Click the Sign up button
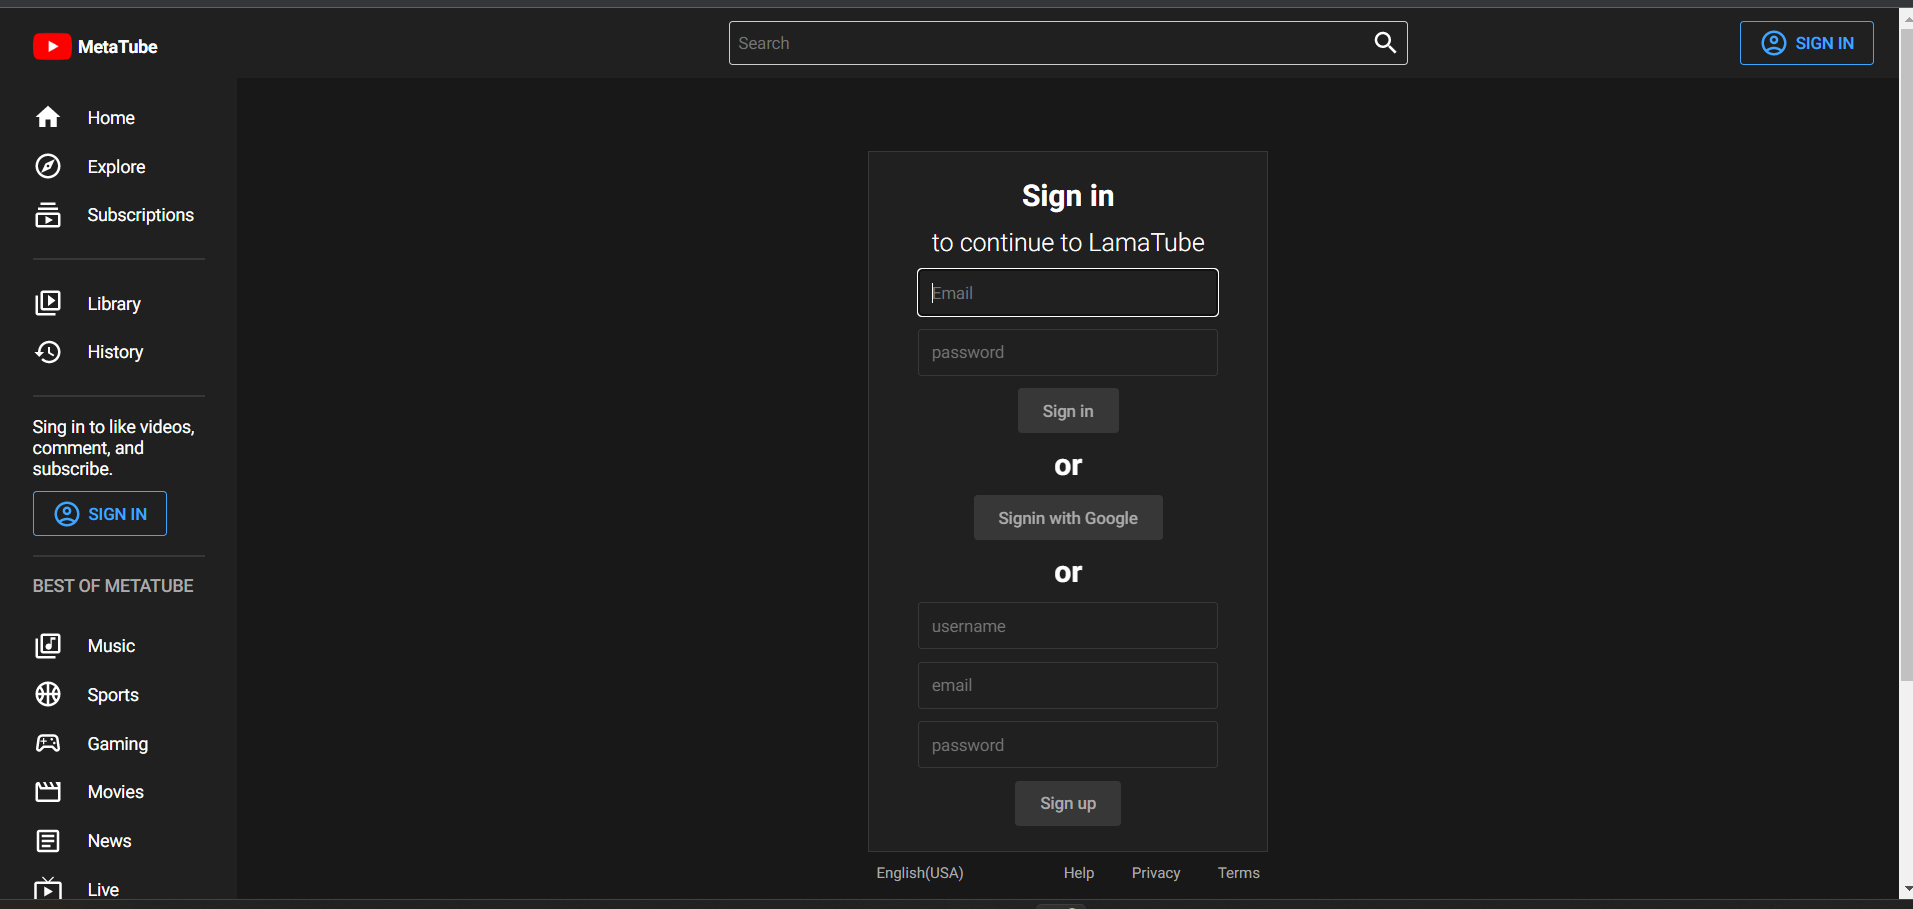 (x=1067, y=803)
